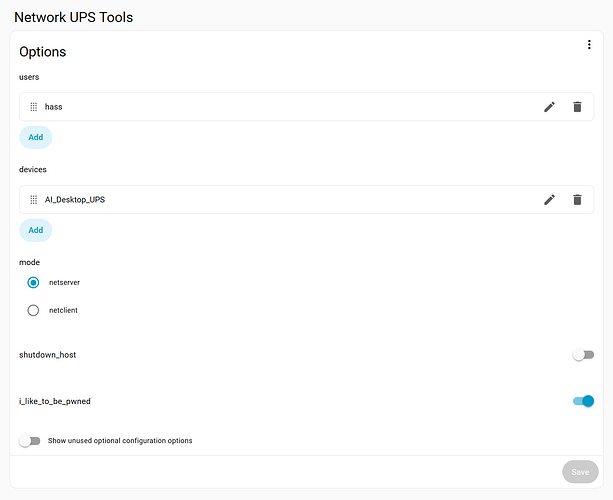Viewport: 613px width, 500px height.
Task: Click drag handle beside AI_Desktop_UPS
Action: 34,200
